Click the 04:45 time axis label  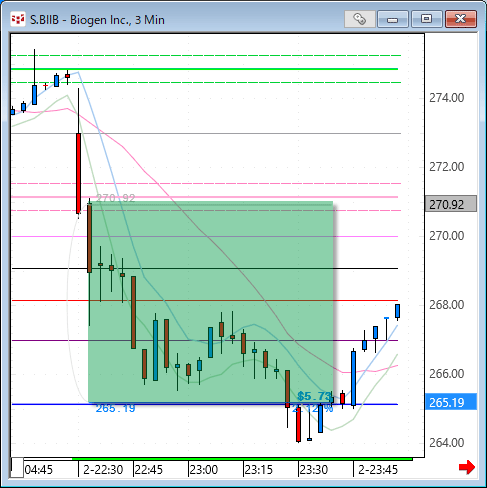point(39,470)
